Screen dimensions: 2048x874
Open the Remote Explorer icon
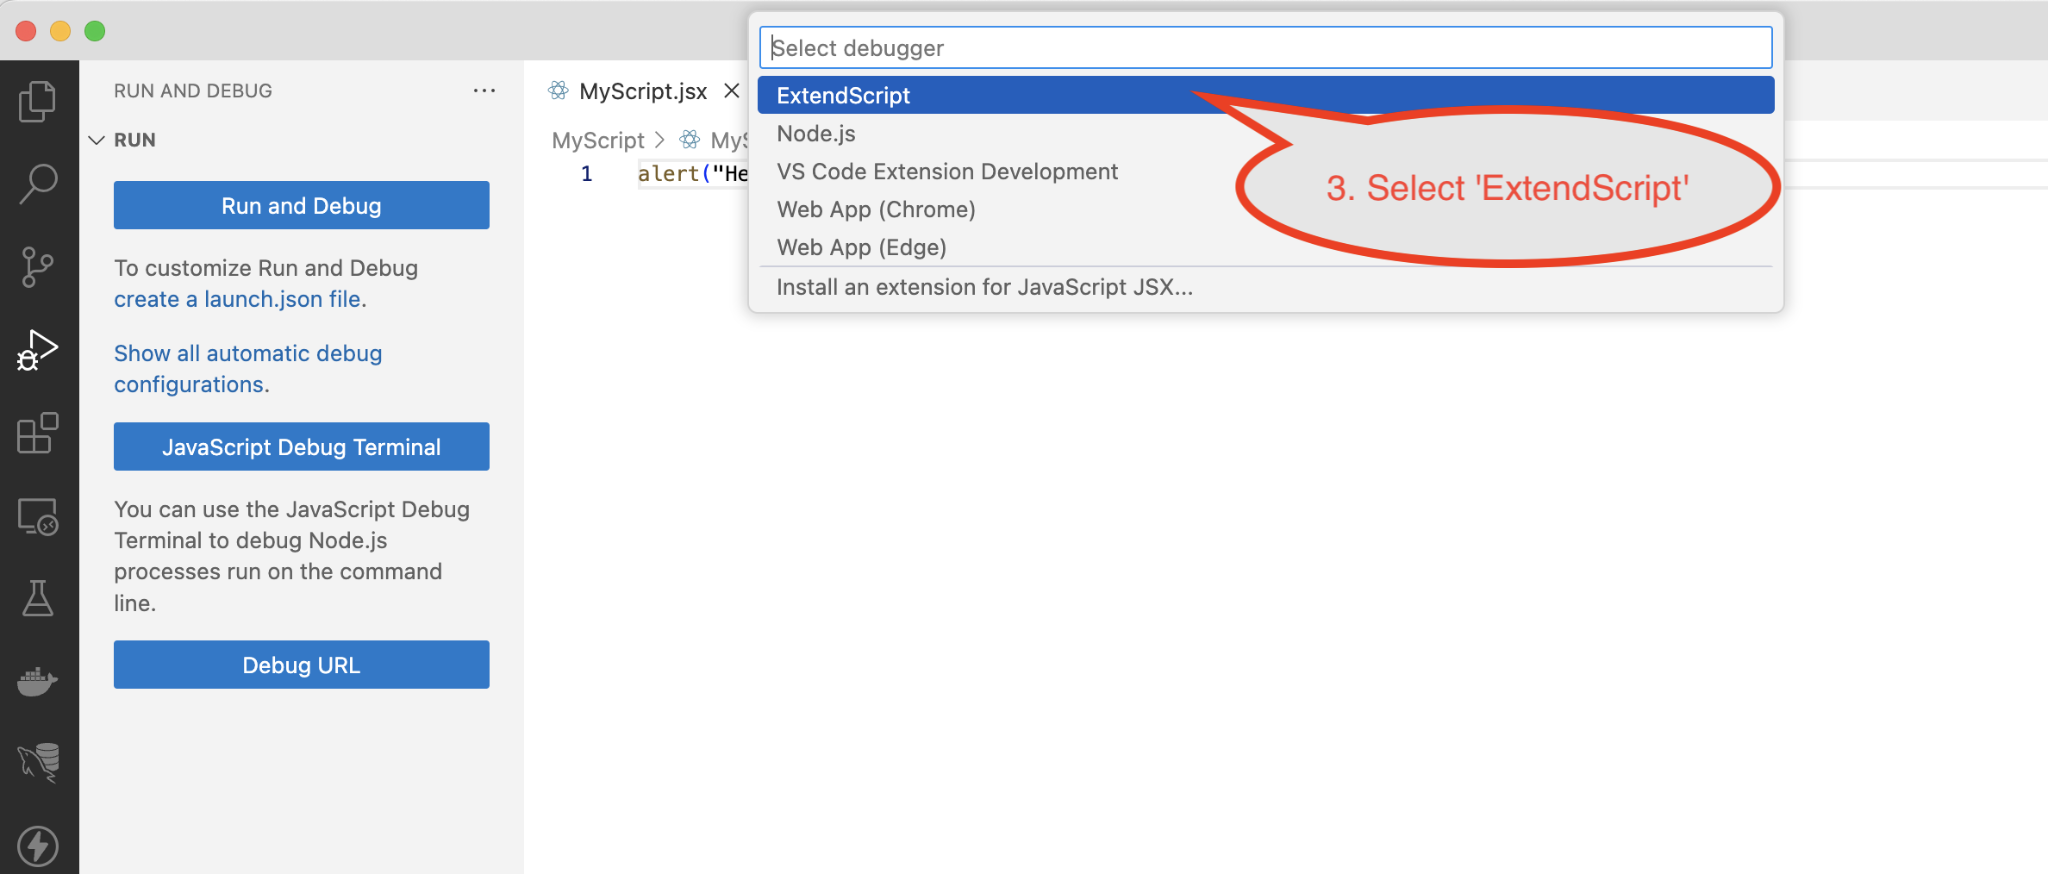click(x=38, y=517)
